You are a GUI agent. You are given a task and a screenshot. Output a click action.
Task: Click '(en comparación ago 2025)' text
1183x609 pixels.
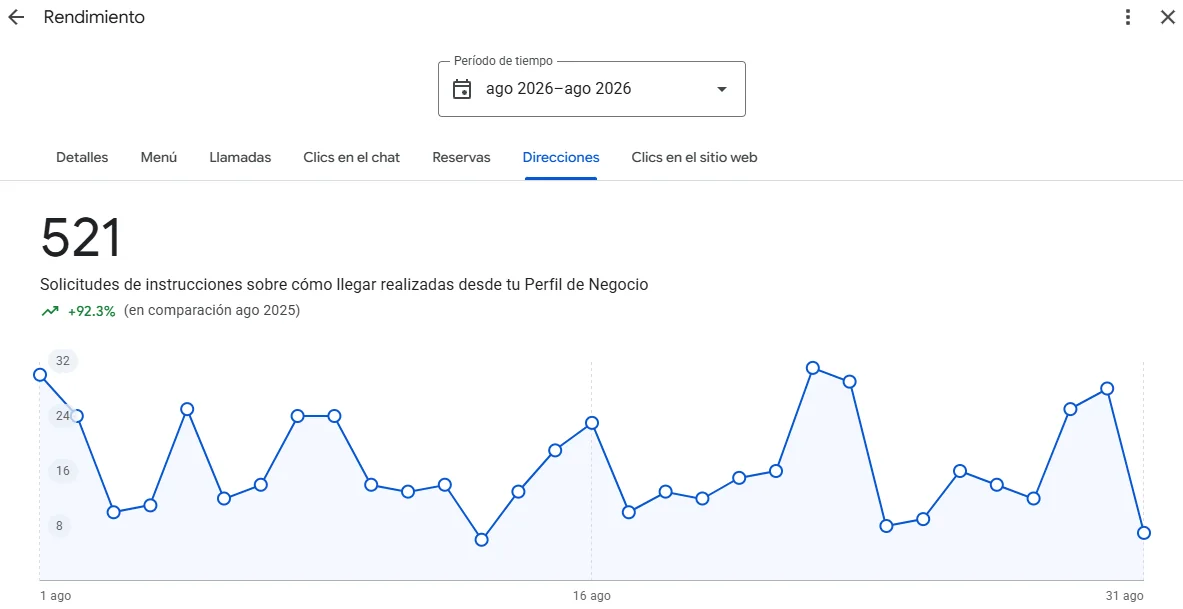(212, 310)
